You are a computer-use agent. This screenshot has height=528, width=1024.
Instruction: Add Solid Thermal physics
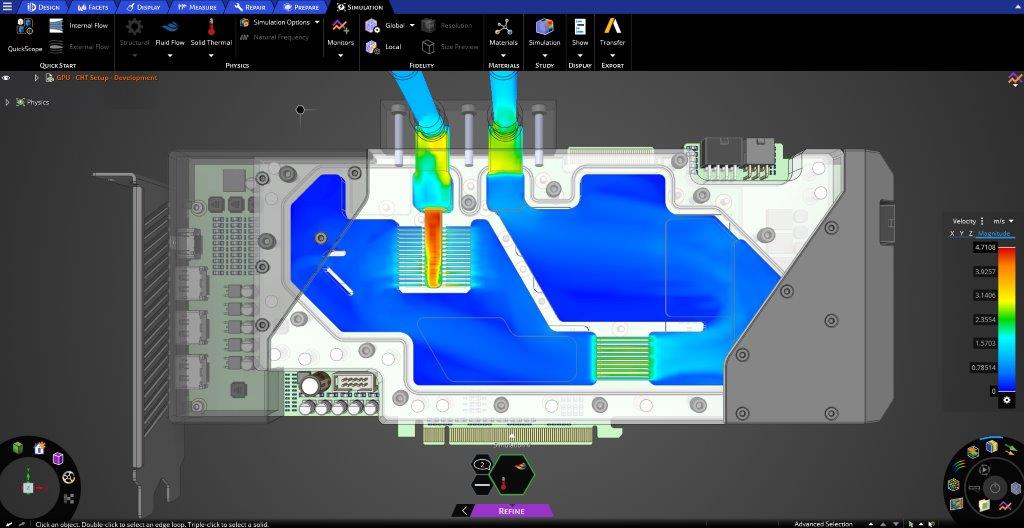pyautogui.click(x=211, y=33)
